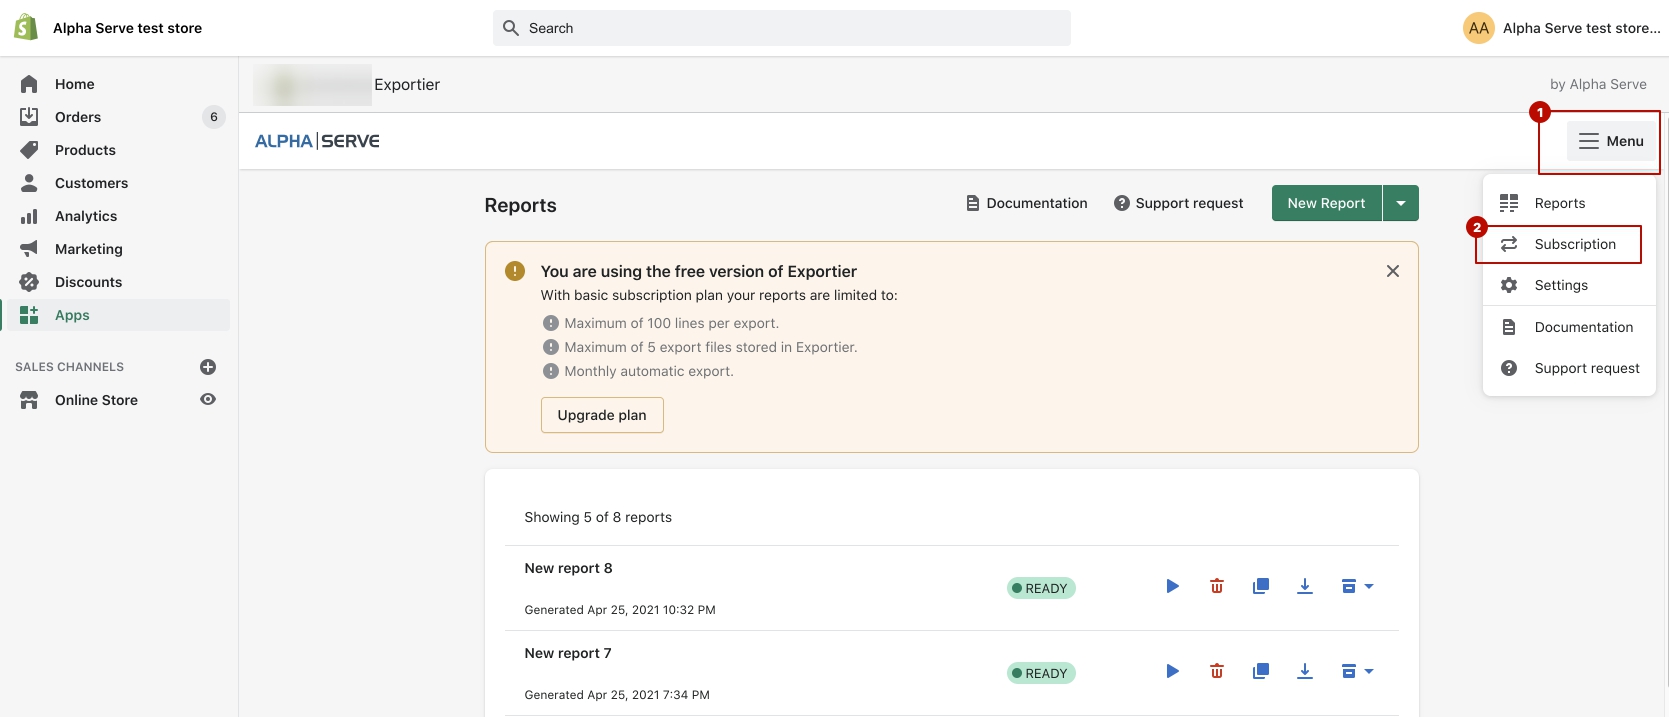This screenshot has width=1669, height=717.
Task: View Online Store via eye icon
Action: pos(208,399)
